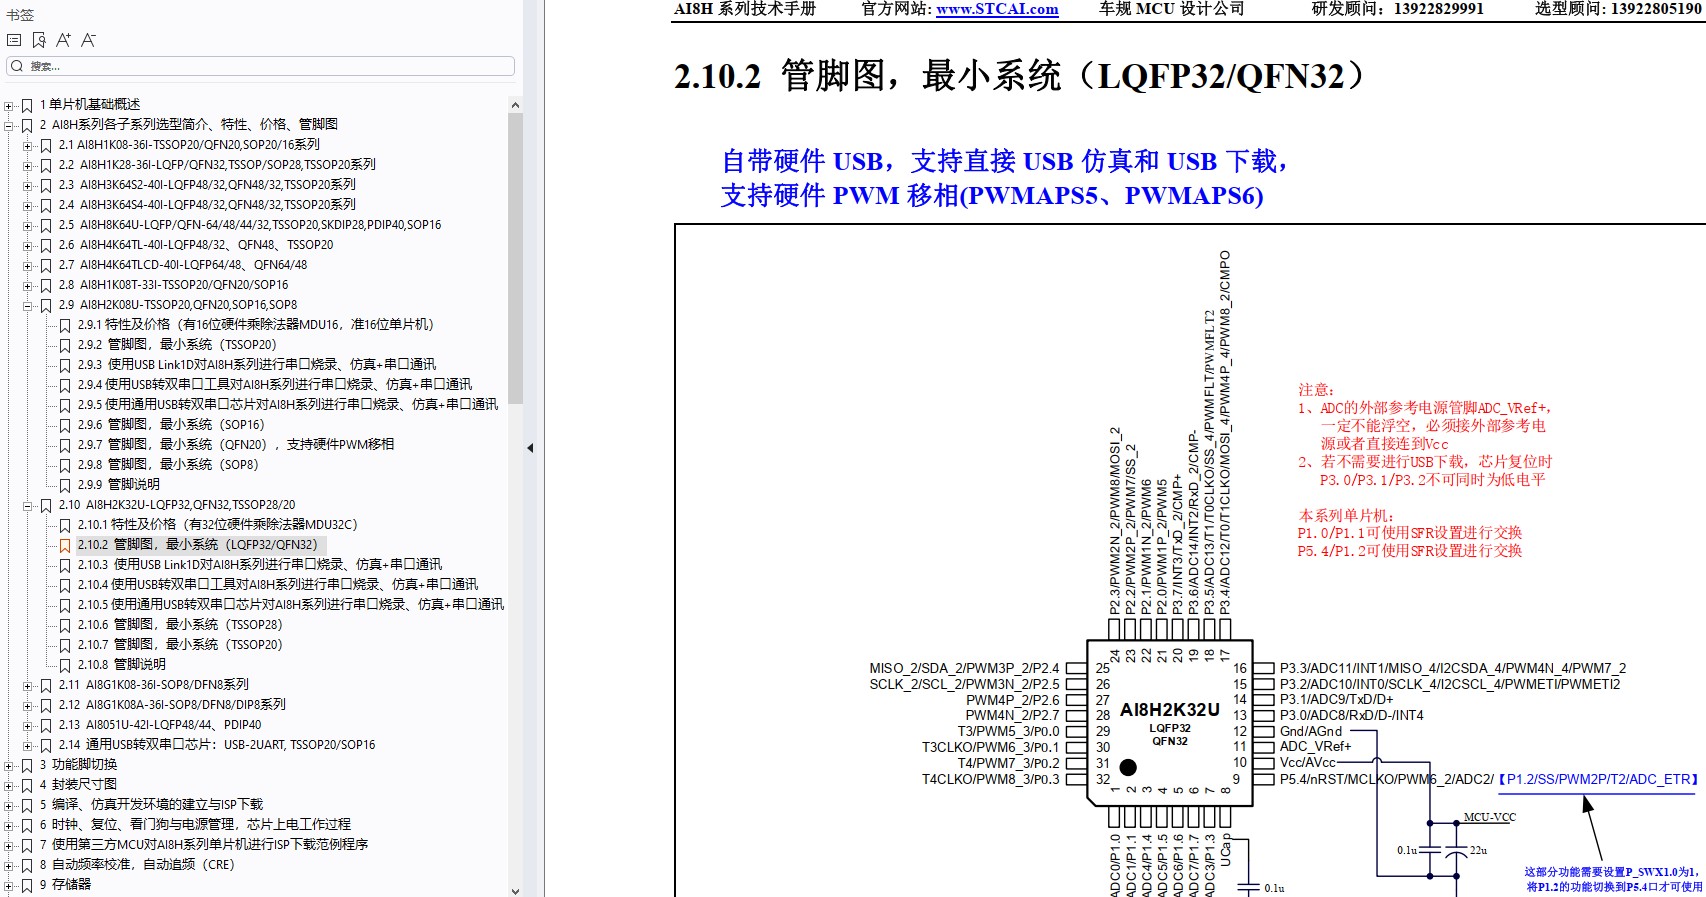The width and height of the screenshot is (1706, 897).
Task: Click the bookmarks panel scrollbar thumb
Action: (515, 258)
